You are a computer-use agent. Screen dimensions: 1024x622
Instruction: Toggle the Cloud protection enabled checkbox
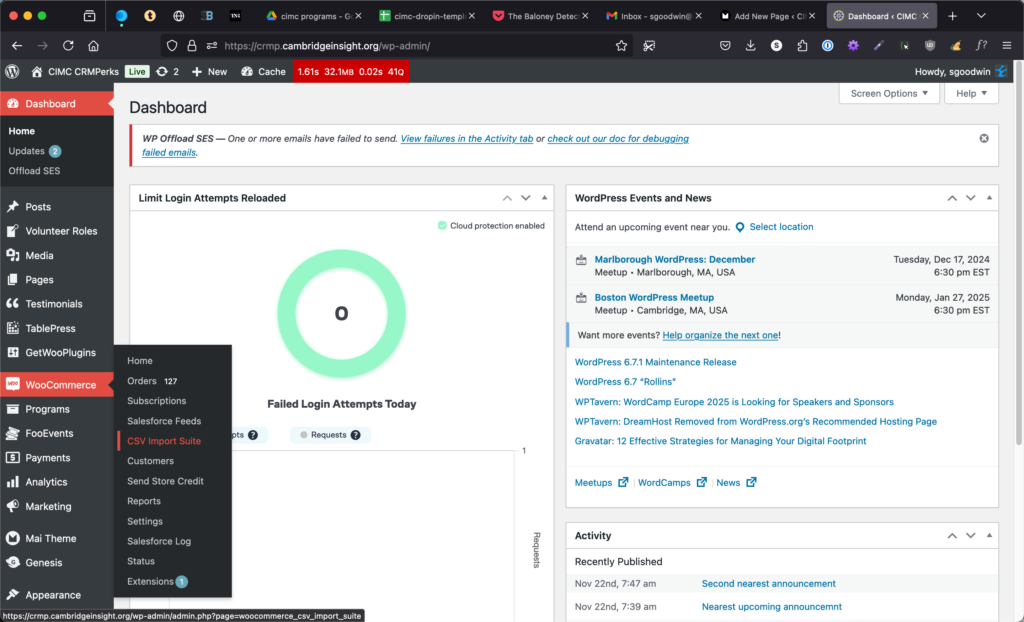(442, 226)
